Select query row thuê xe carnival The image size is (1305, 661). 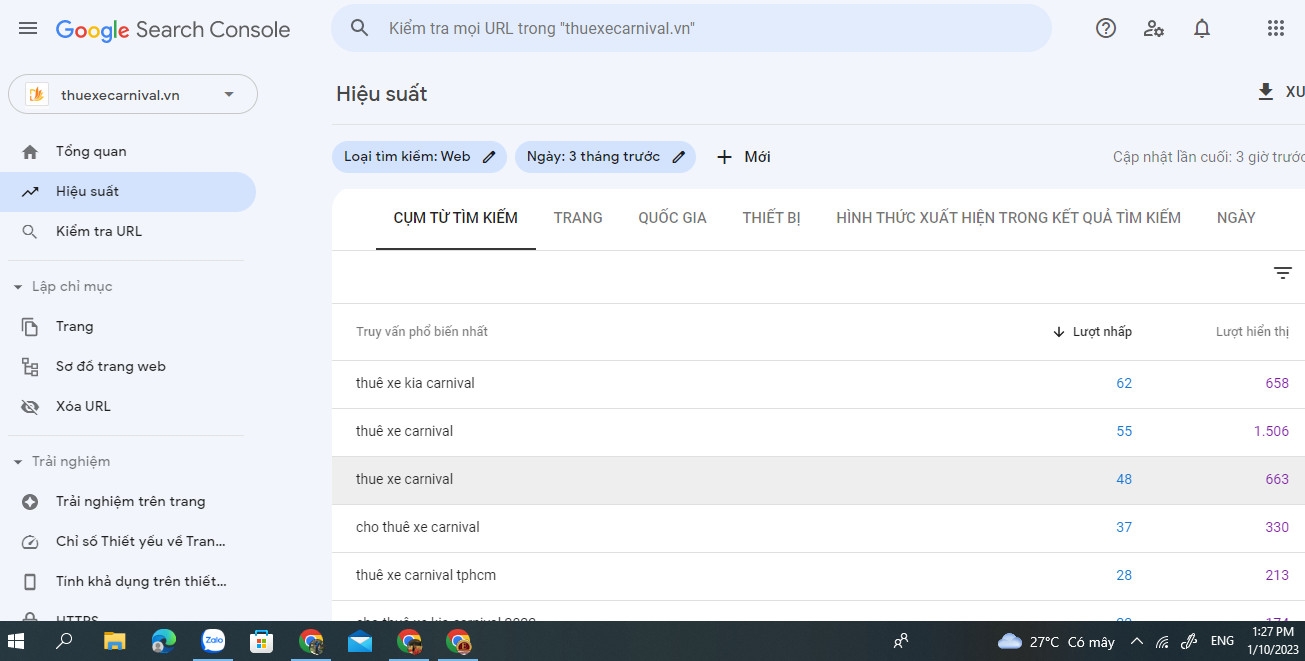coord(818,432)
